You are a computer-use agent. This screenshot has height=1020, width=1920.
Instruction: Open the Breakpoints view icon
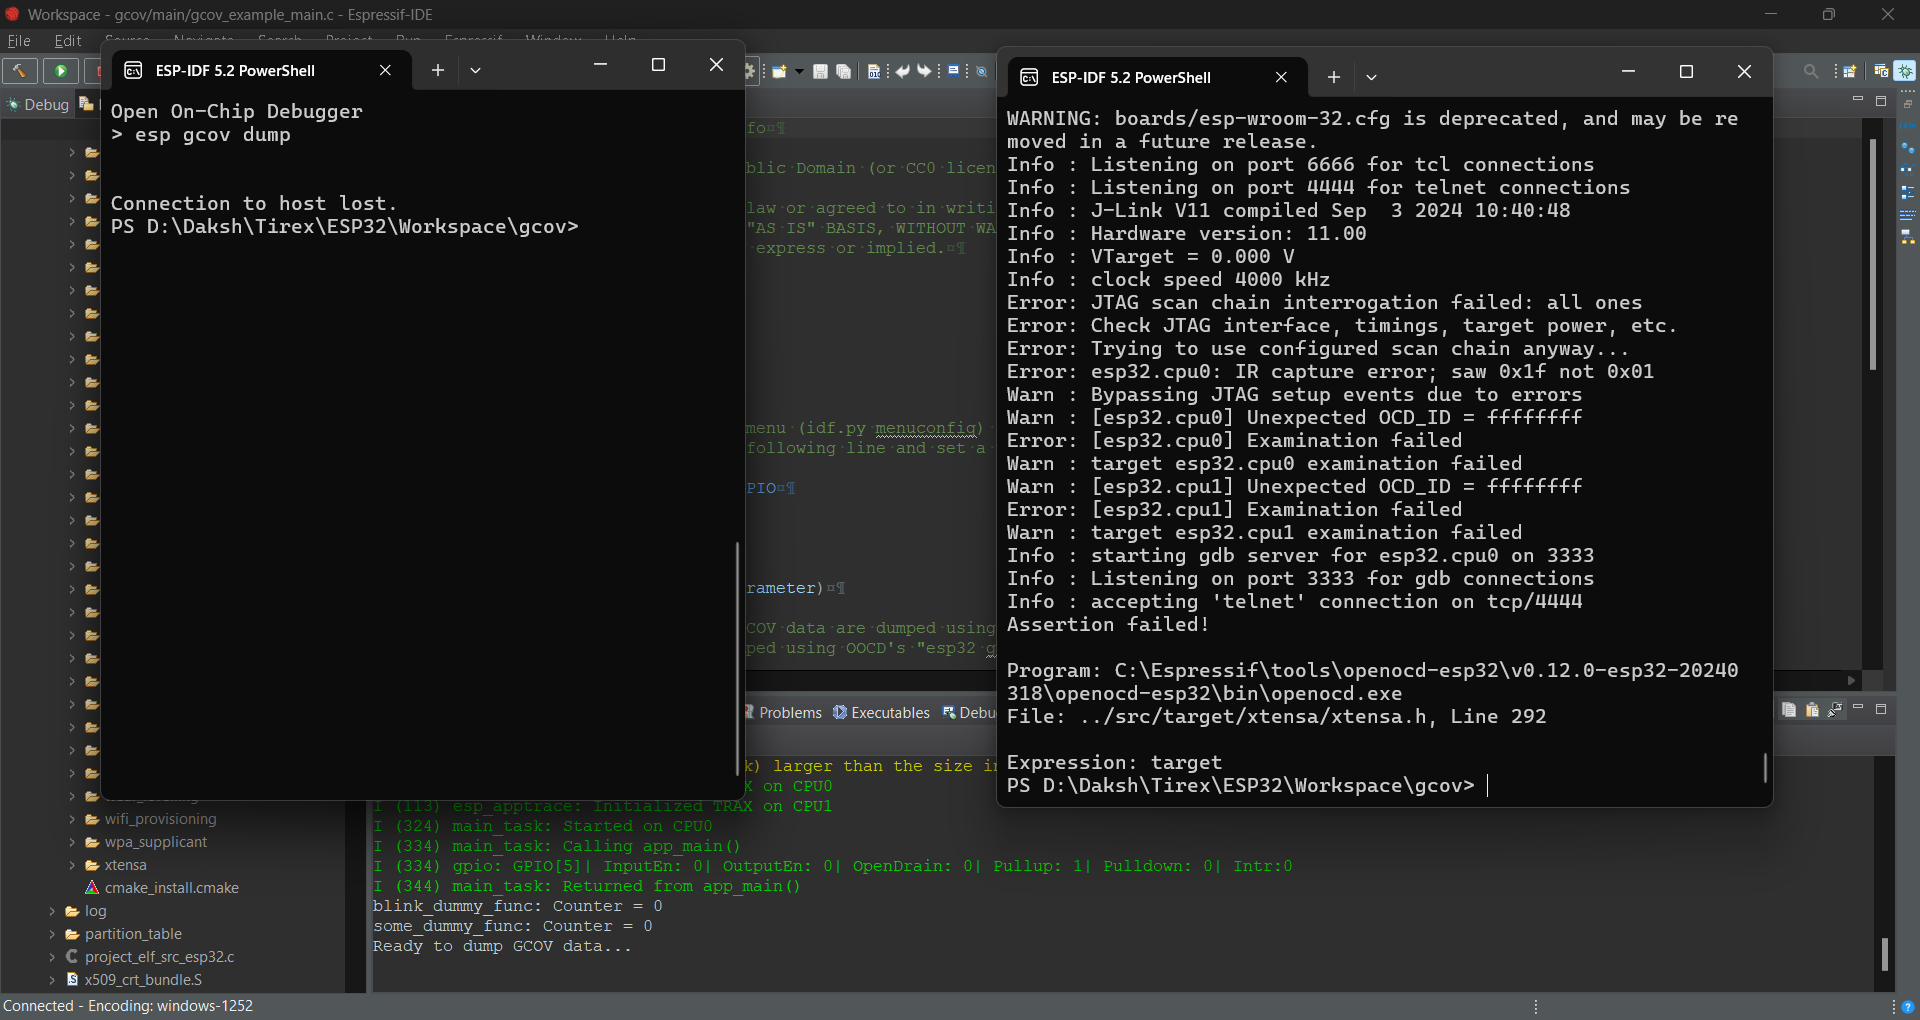click(x=1908, y=148)
